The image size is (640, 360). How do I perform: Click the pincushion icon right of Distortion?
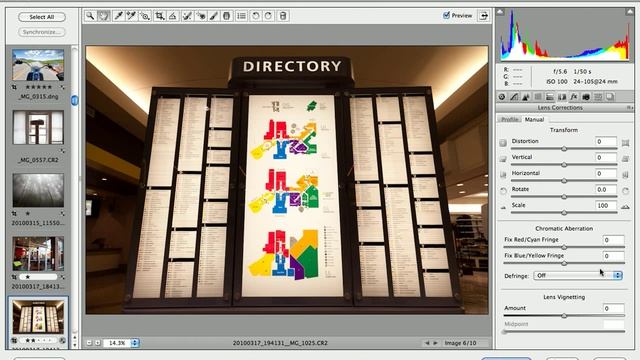coord(625,143)
